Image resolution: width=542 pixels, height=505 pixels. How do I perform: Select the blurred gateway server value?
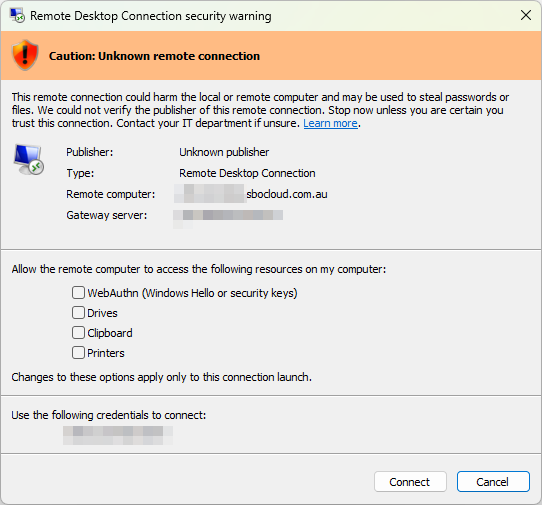[228, 216]
